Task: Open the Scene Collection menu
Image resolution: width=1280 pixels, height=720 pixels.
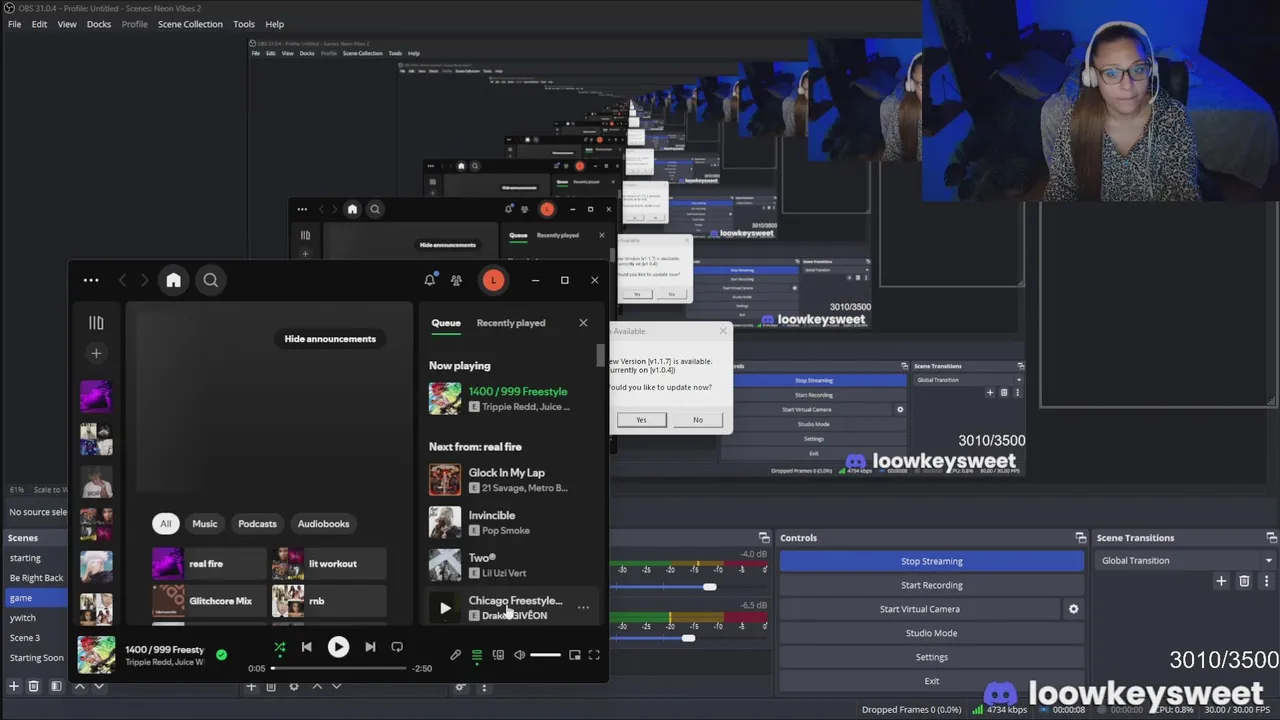Action: pos(190,24)
